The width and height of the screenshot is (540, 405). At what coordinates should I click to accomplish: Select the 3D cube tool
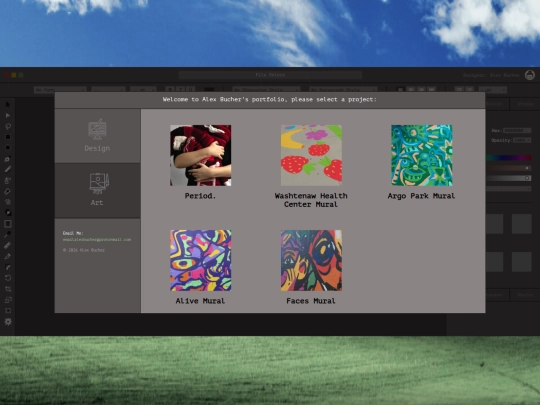(8, 159)
